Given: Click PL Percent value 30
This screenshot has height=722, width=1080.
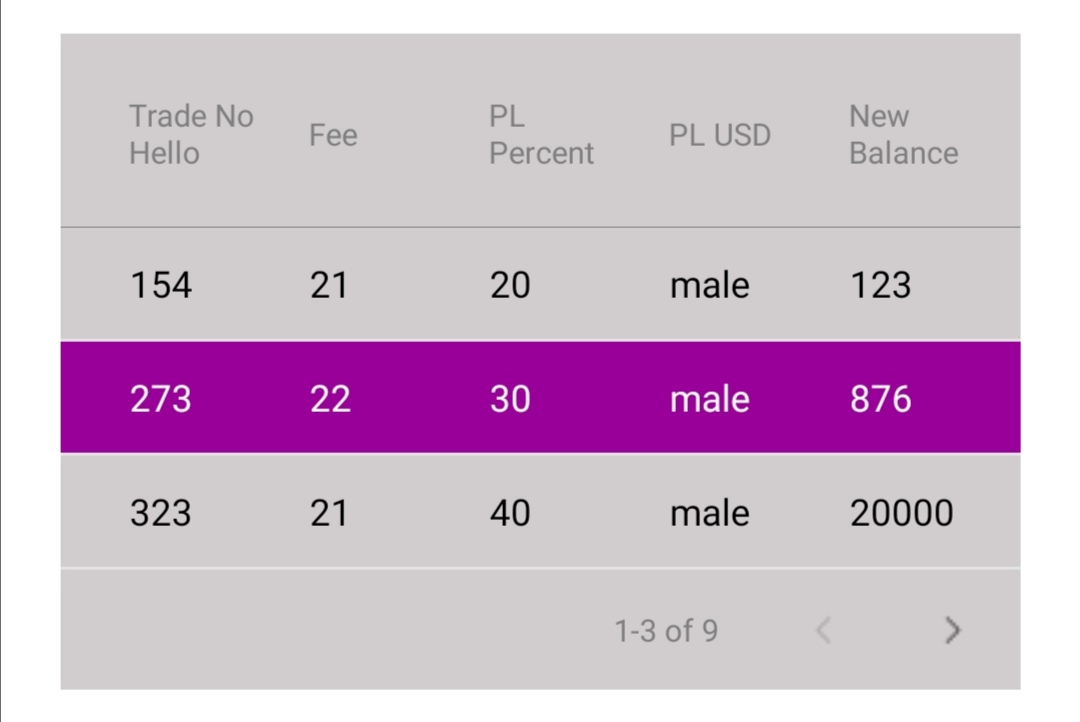Looking at the screenshot, I should tap(510, 399).
